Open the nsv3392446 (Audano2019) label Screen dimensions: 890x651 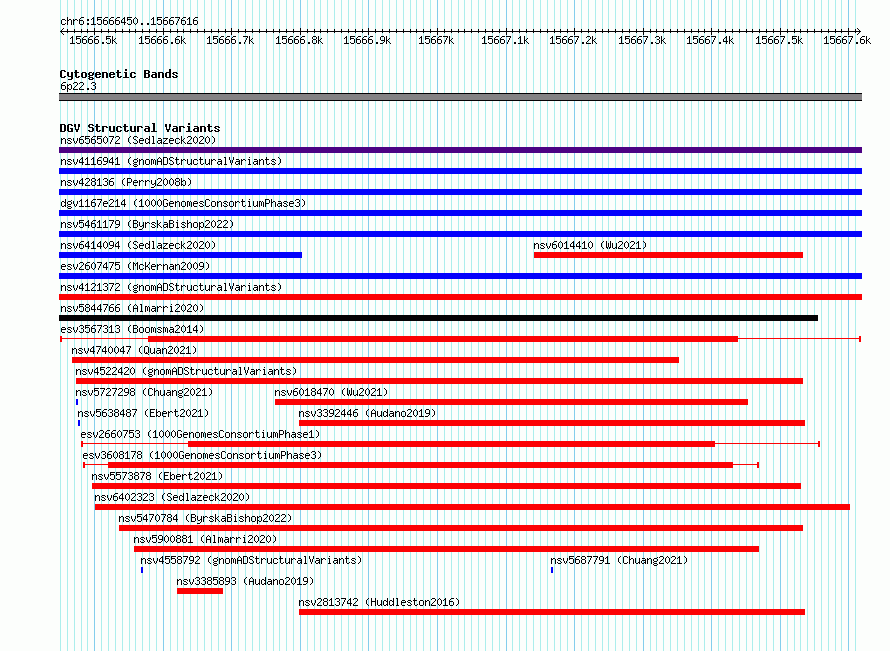click(x=367, y=413)
